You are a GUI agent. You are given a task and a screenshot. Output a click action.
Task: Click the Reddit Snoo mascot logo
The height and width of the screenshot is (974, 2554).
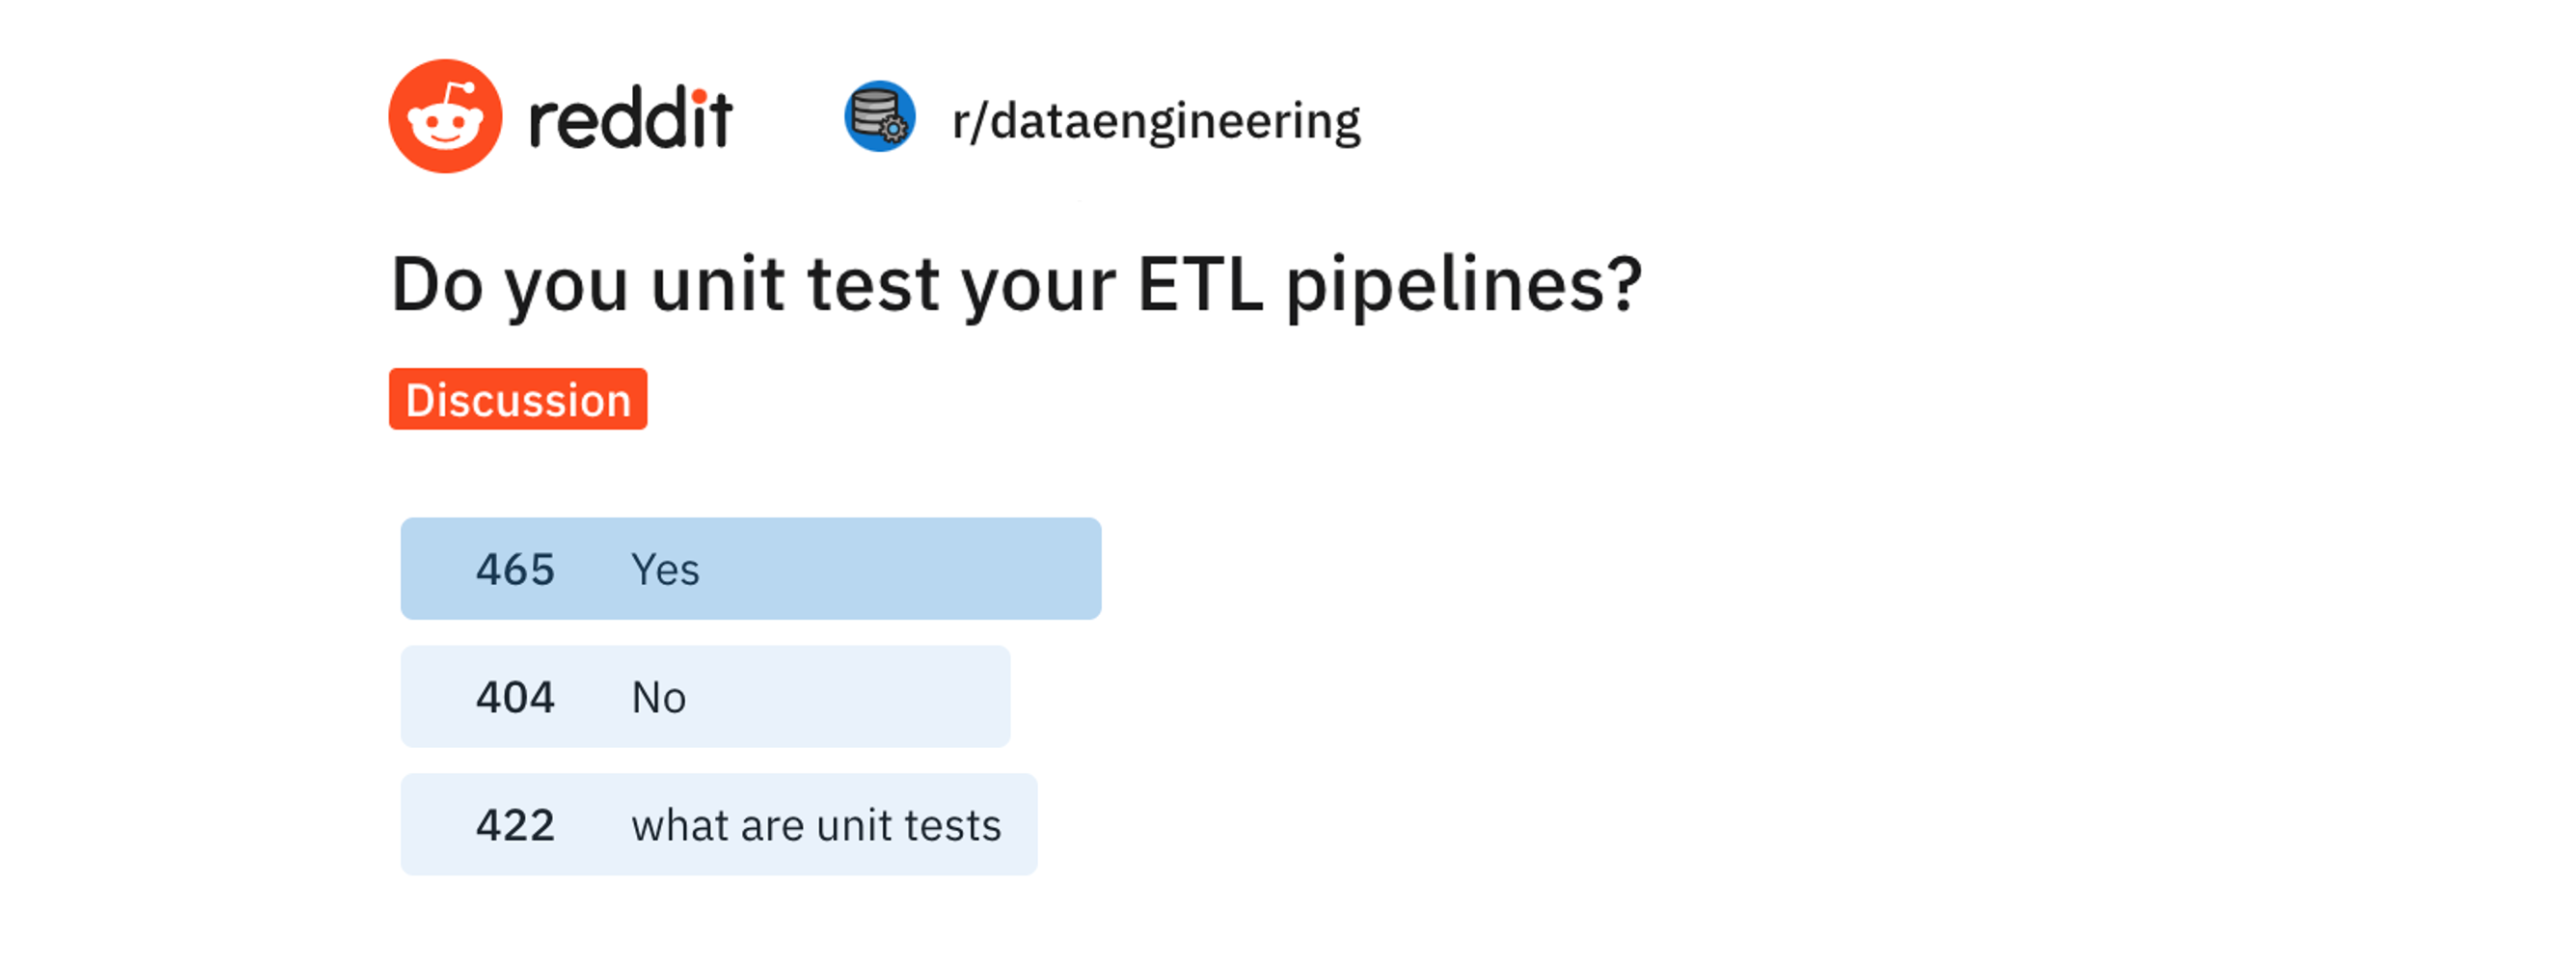click(x=444, y=116)
